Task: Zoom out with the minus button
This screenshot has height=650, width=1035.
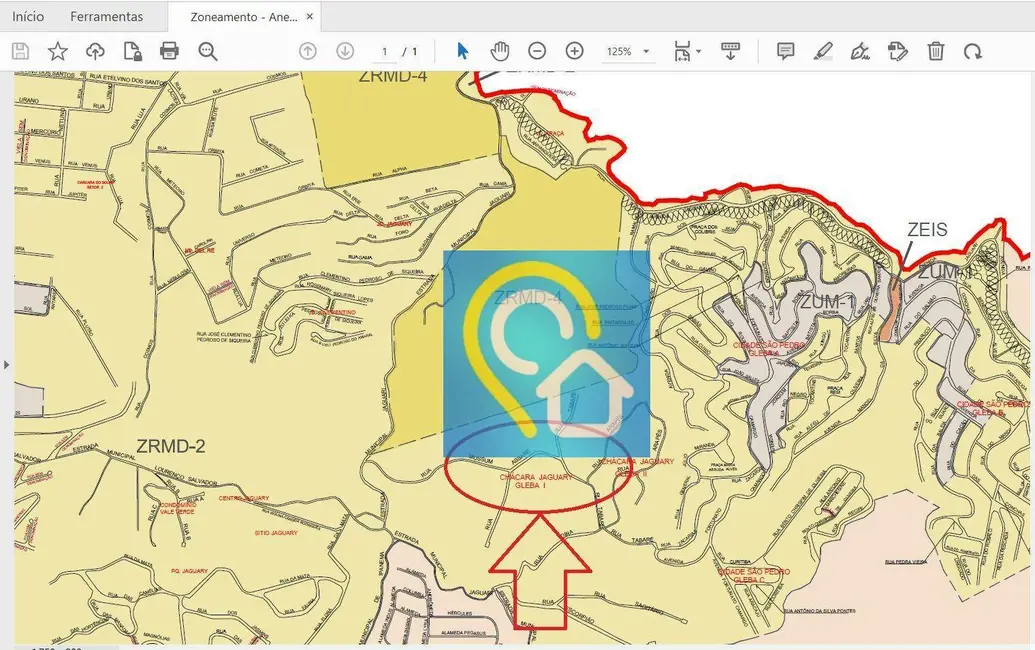Action: [537, 51]
